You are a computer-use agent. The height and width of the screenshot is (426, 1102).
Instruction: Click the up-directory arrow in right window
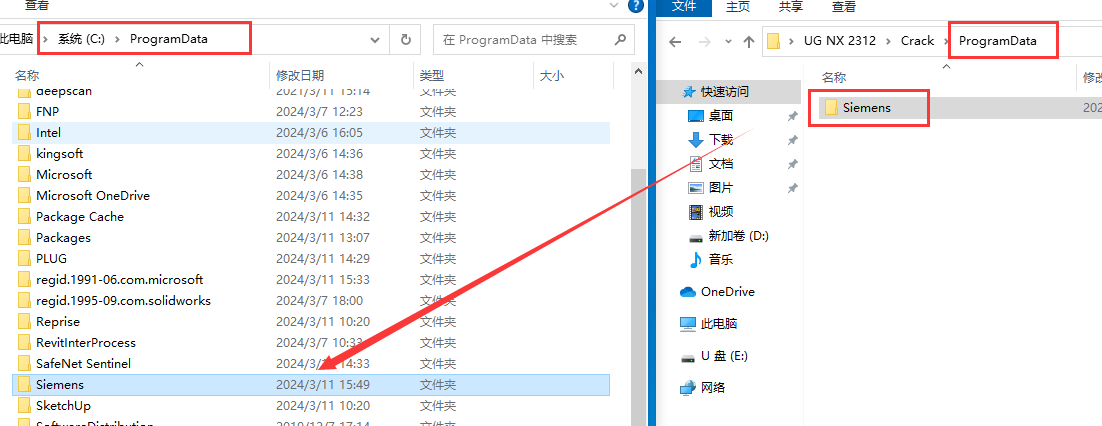click(x=749, y=42)
